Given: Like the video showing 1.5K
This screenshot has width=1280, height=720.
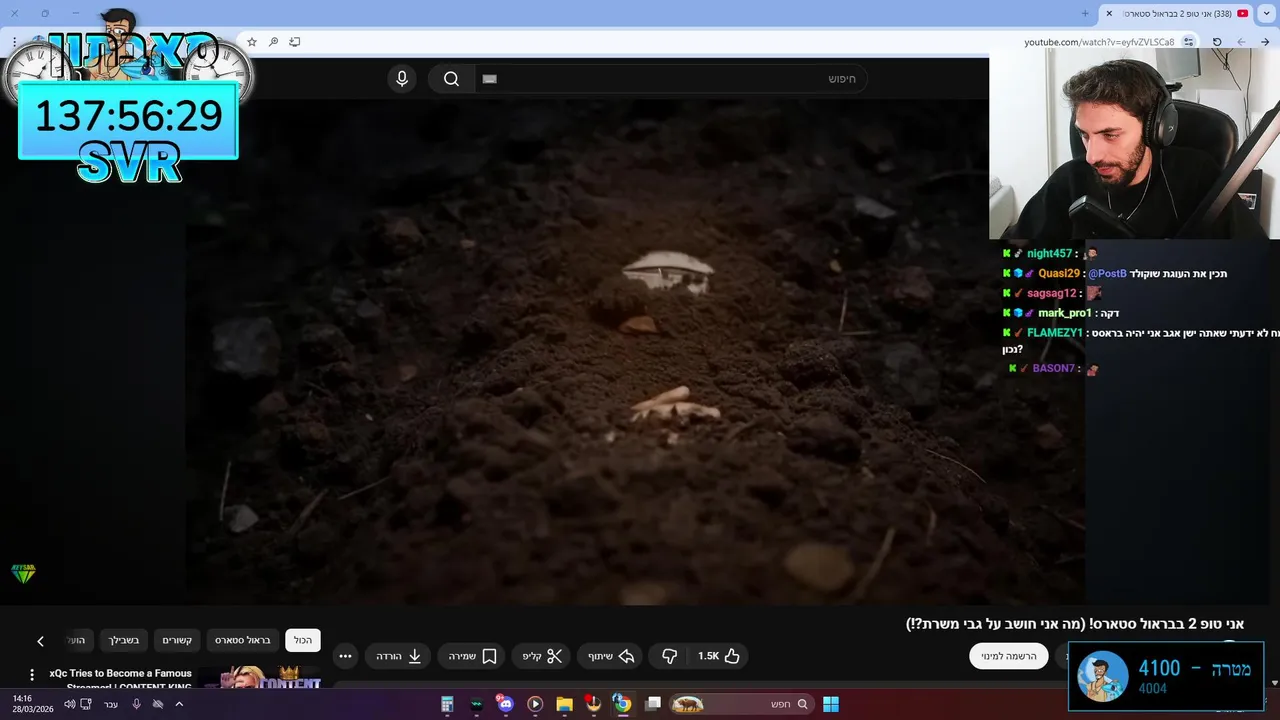Looking at the screenshot, I should (718, 656).
